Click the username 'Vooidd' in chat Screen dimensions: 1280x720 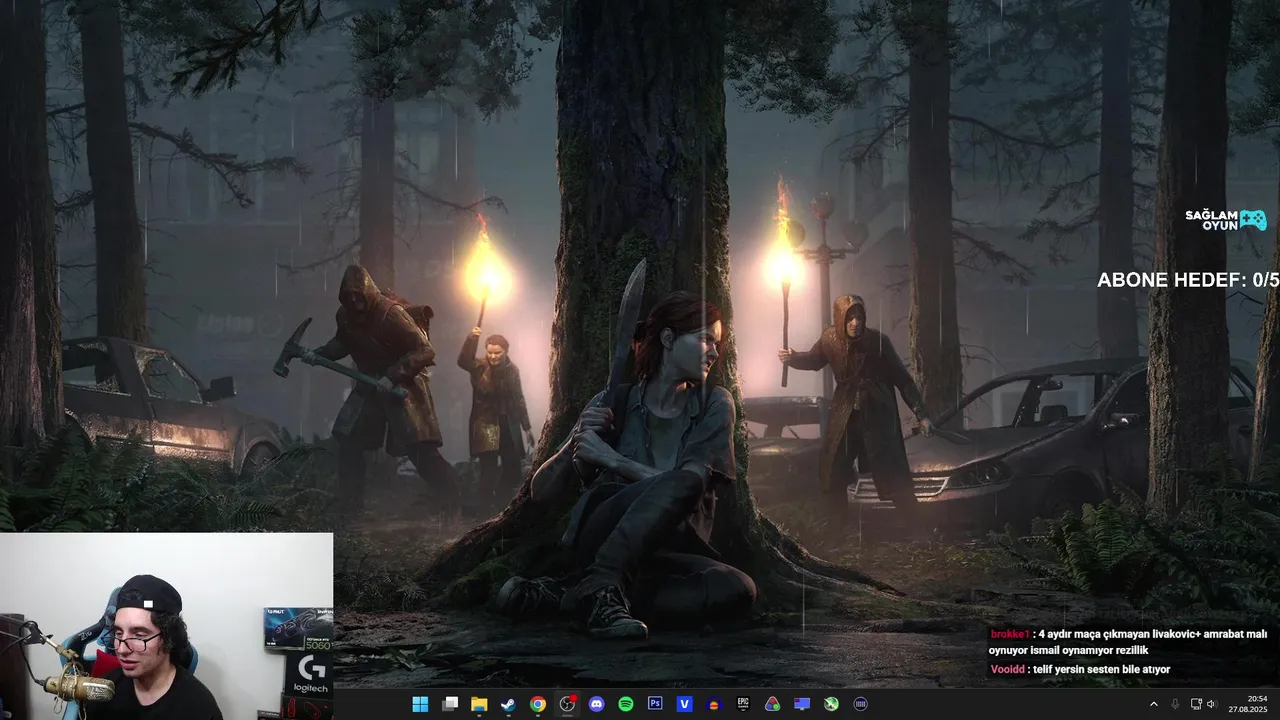(x=1007, y=670)
